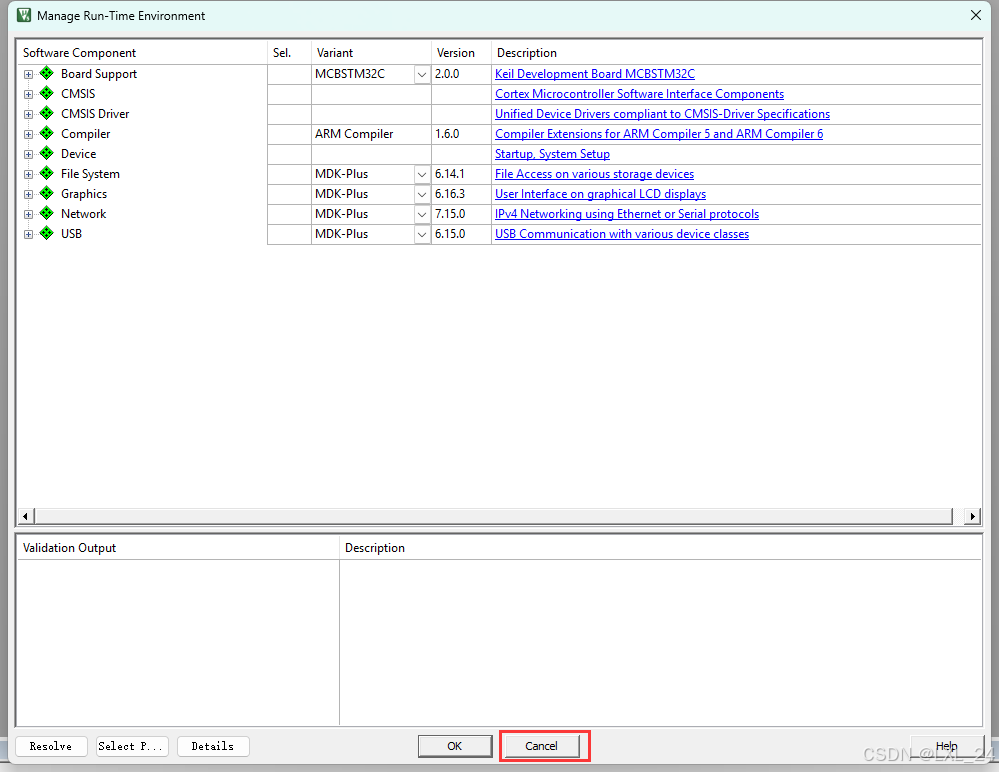Expand the USB tree node

coord(28,234)
